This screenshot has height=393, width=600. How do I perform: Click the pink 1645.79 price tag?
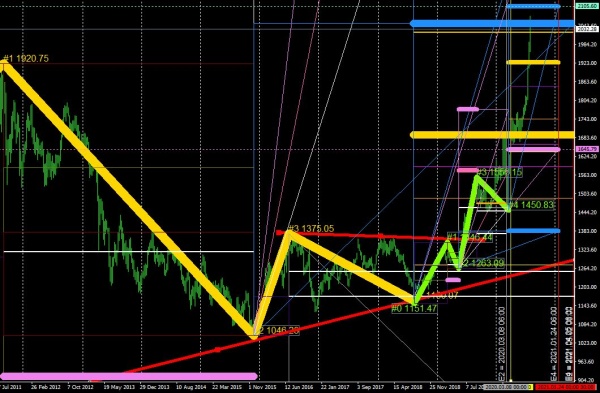(x=587, y=149)
